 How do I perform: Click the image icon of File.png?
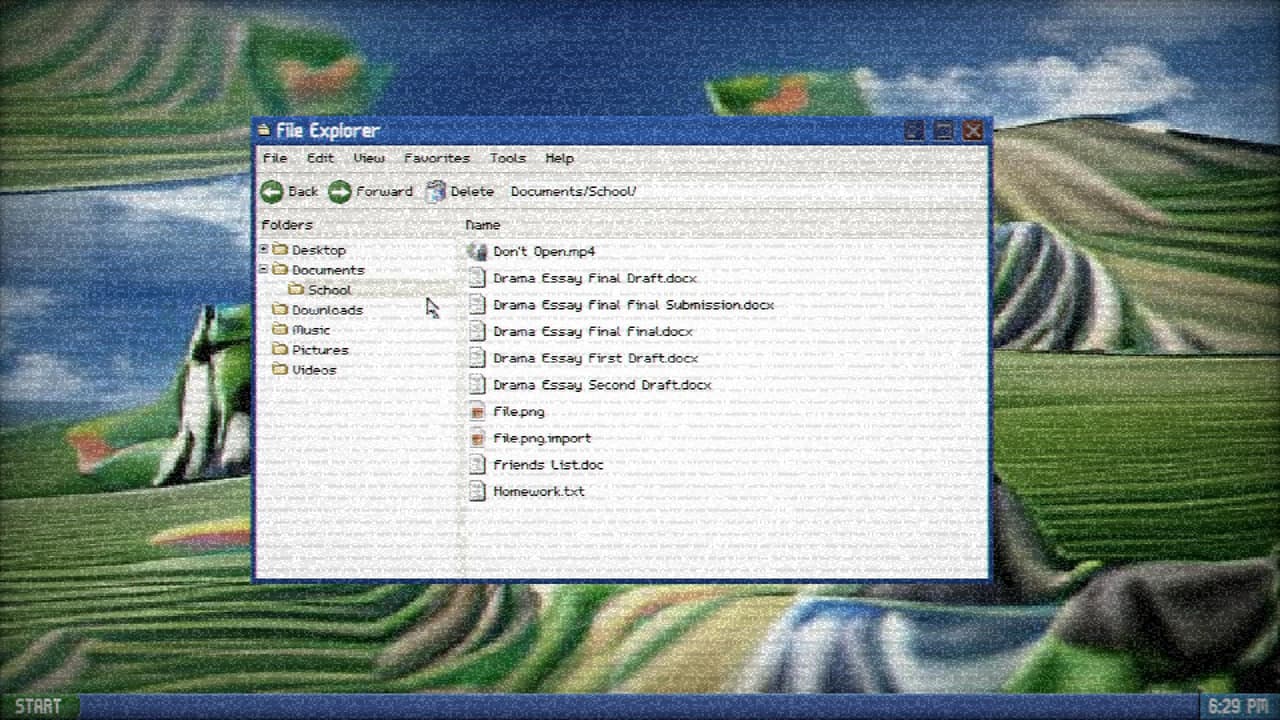(477, 411)
